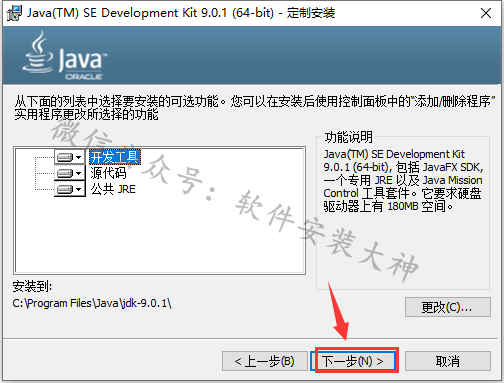This screenshot has width=504, height=383.
Task: Cancel installation with 取消 button
Action: pos(448,361)
